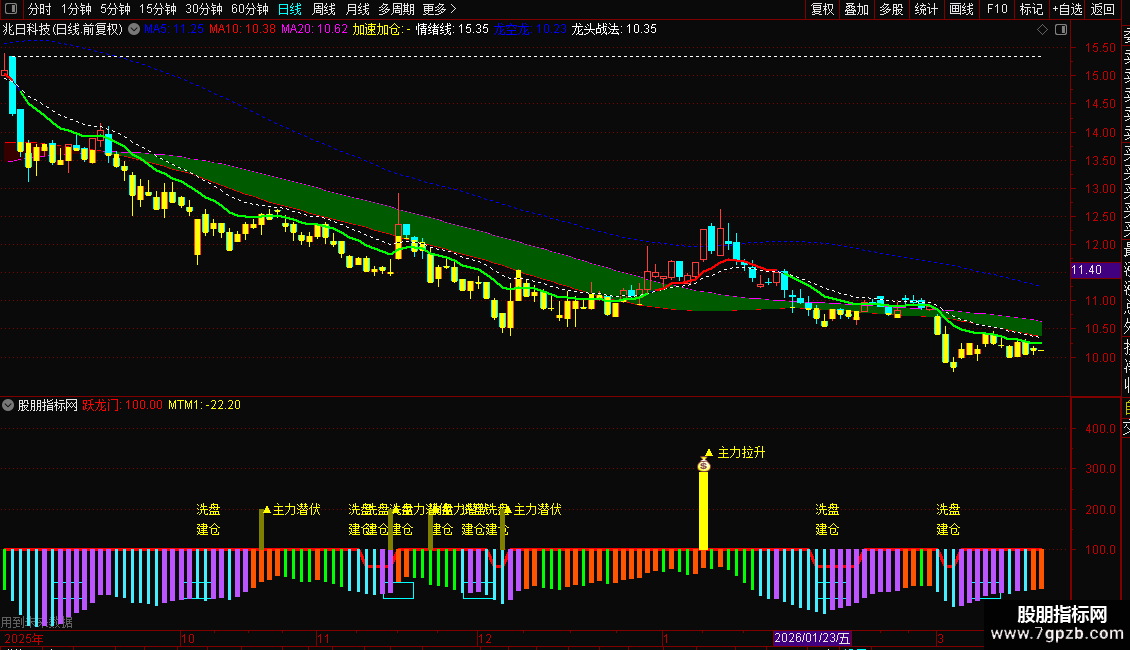Open the 统计 statistics tool
The image size is (1130, 650).
pos(926,9)
